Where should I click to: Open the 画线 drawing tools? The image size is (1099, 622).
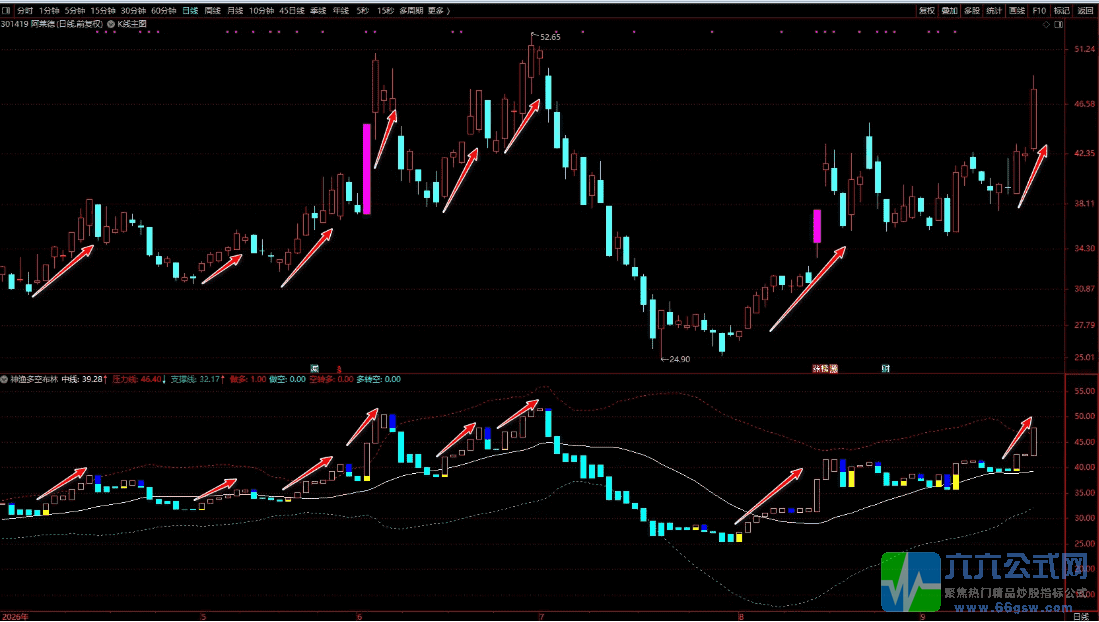[x=1016, y=11]
